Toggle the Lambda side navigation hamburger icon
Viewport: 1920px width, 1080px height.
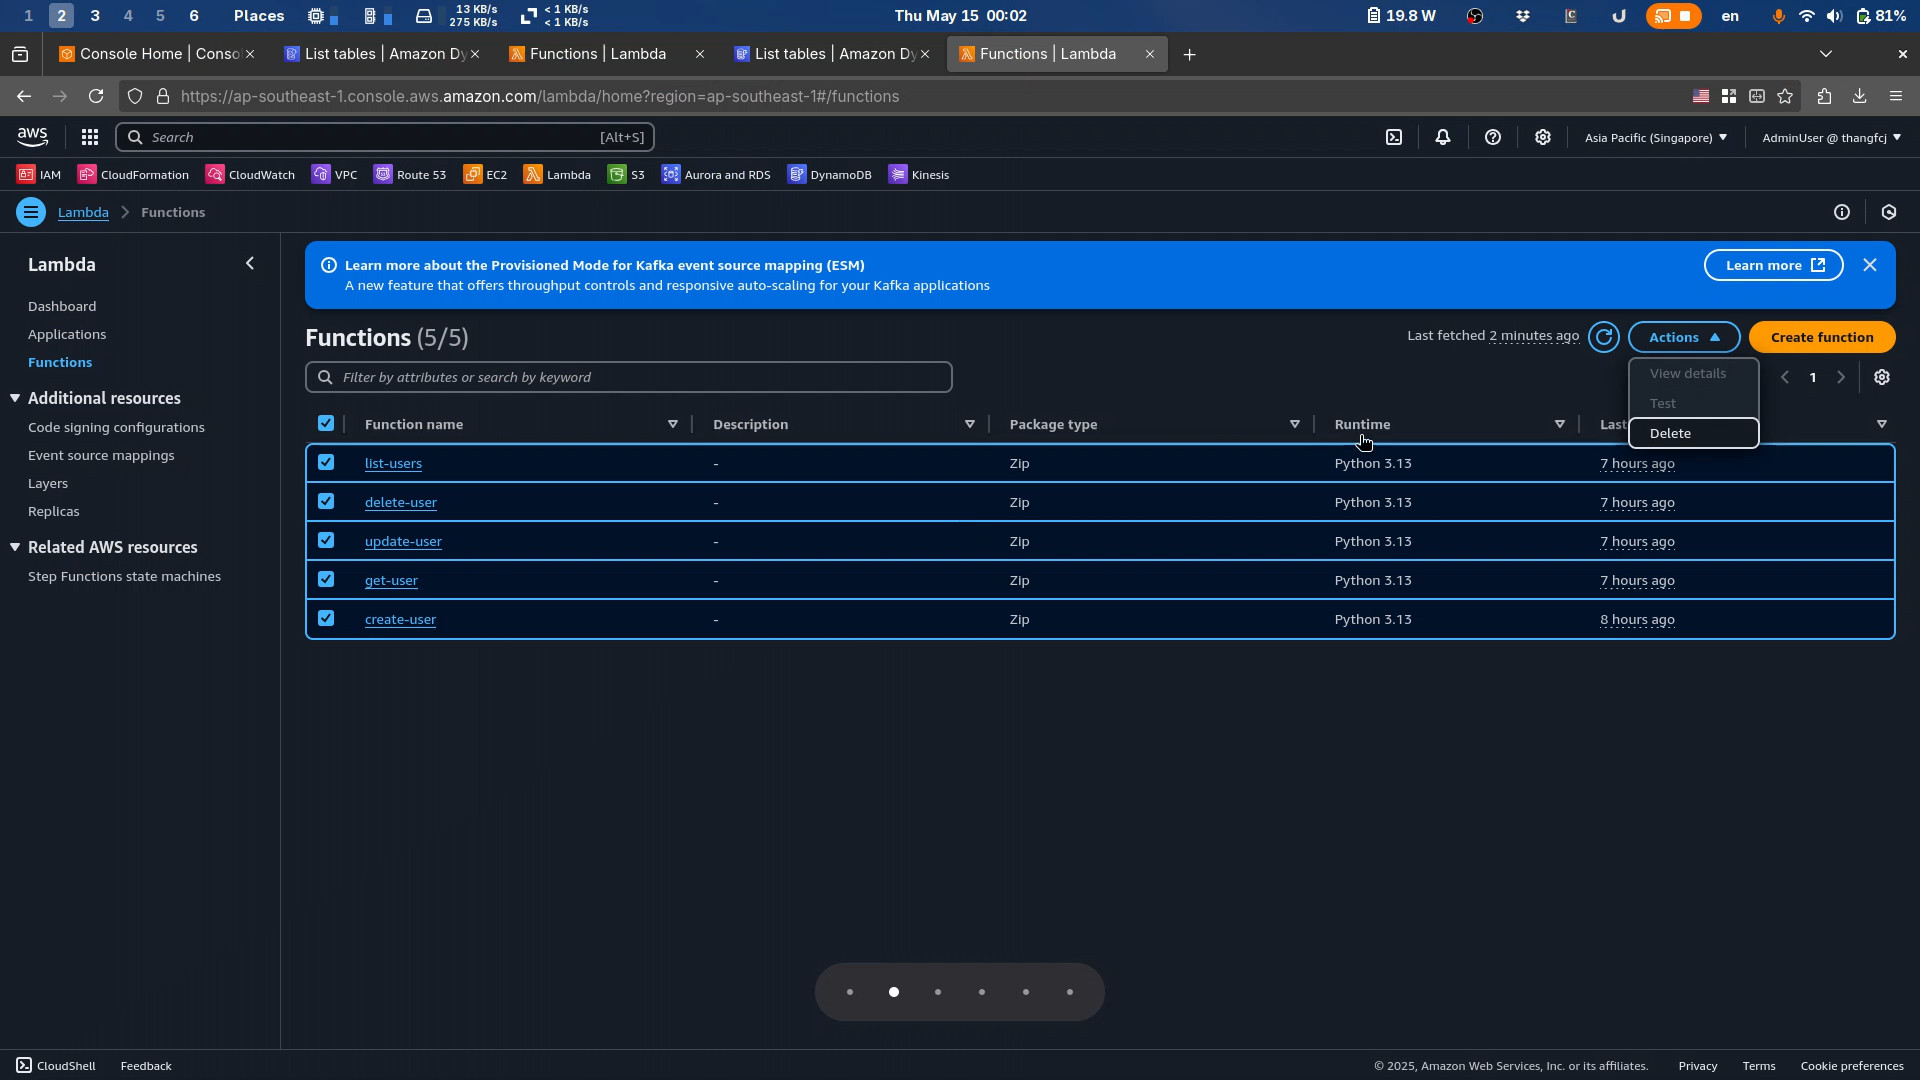(31, 212)
